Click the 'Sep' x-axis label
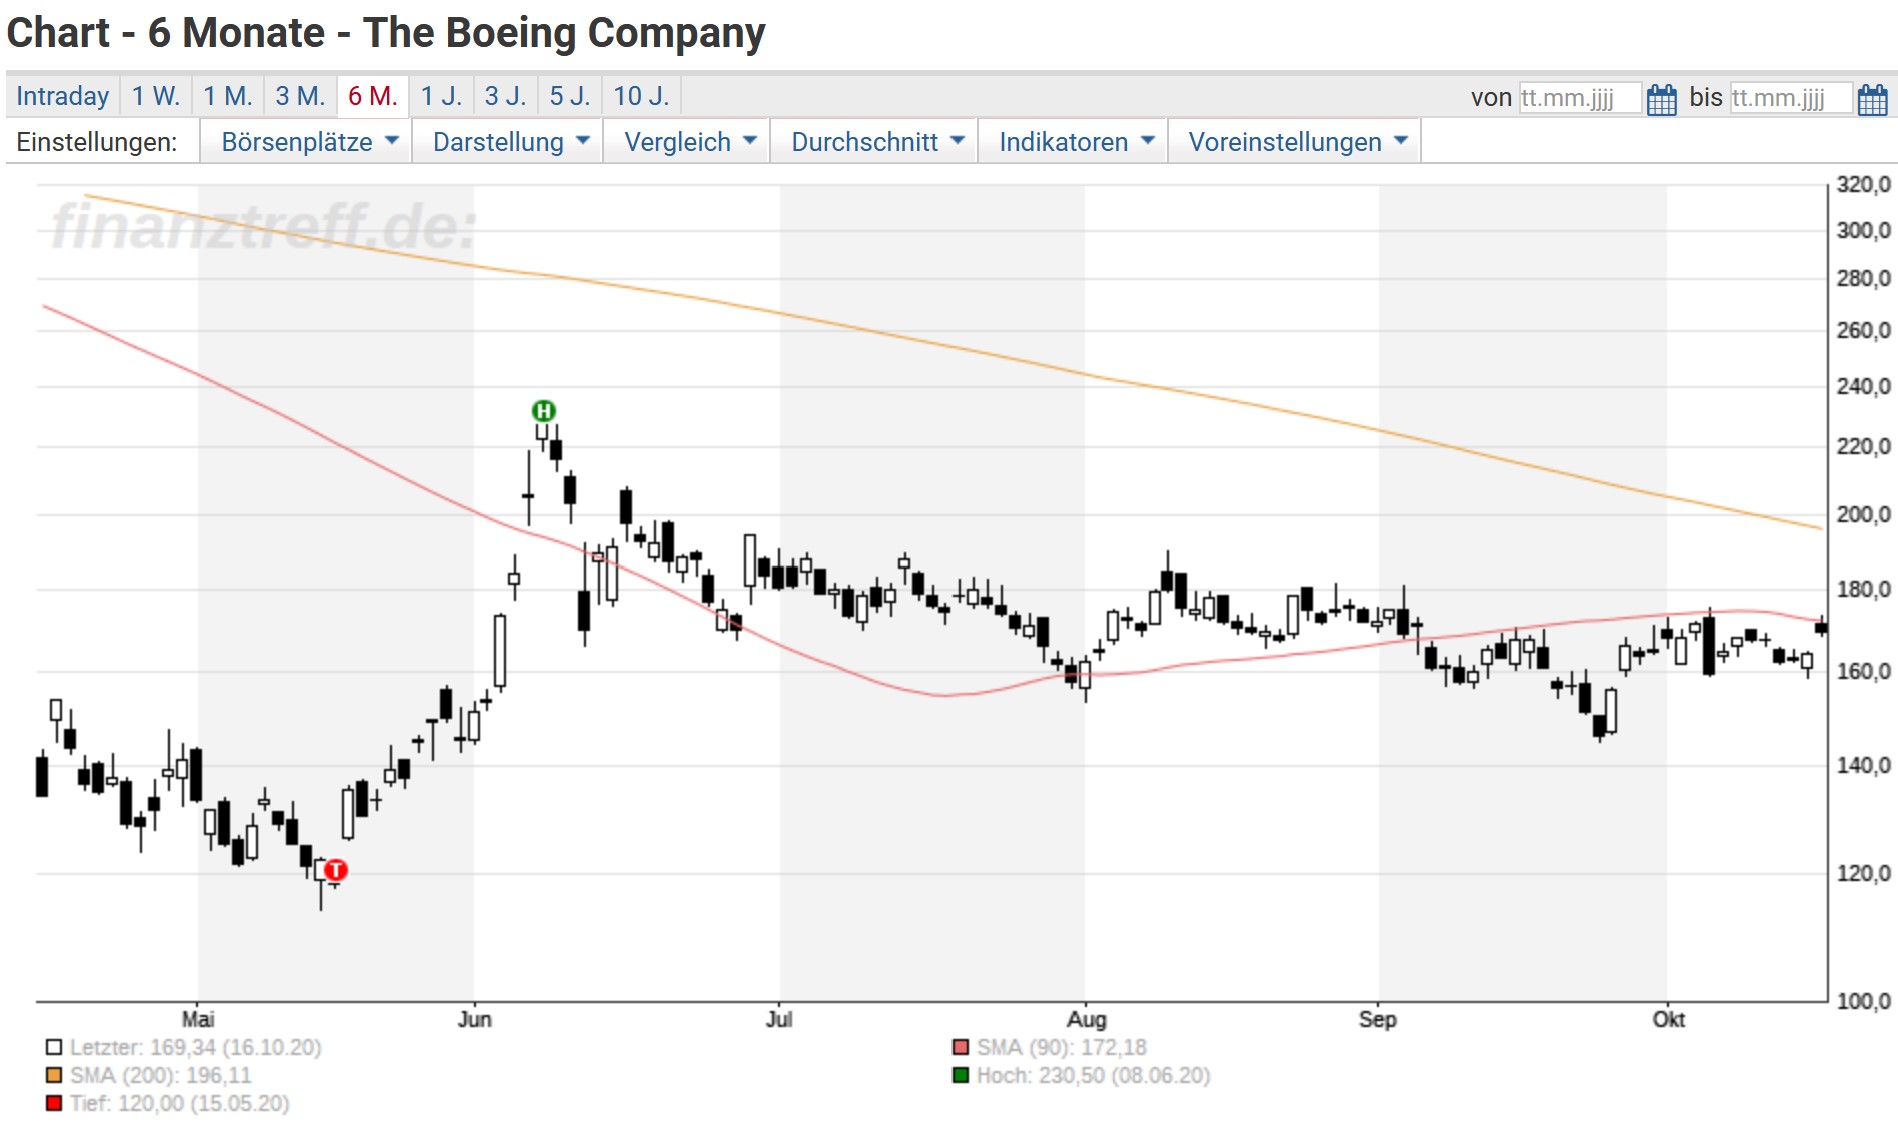This screenshot has height=1130, width=1898. (1377, 1019)
